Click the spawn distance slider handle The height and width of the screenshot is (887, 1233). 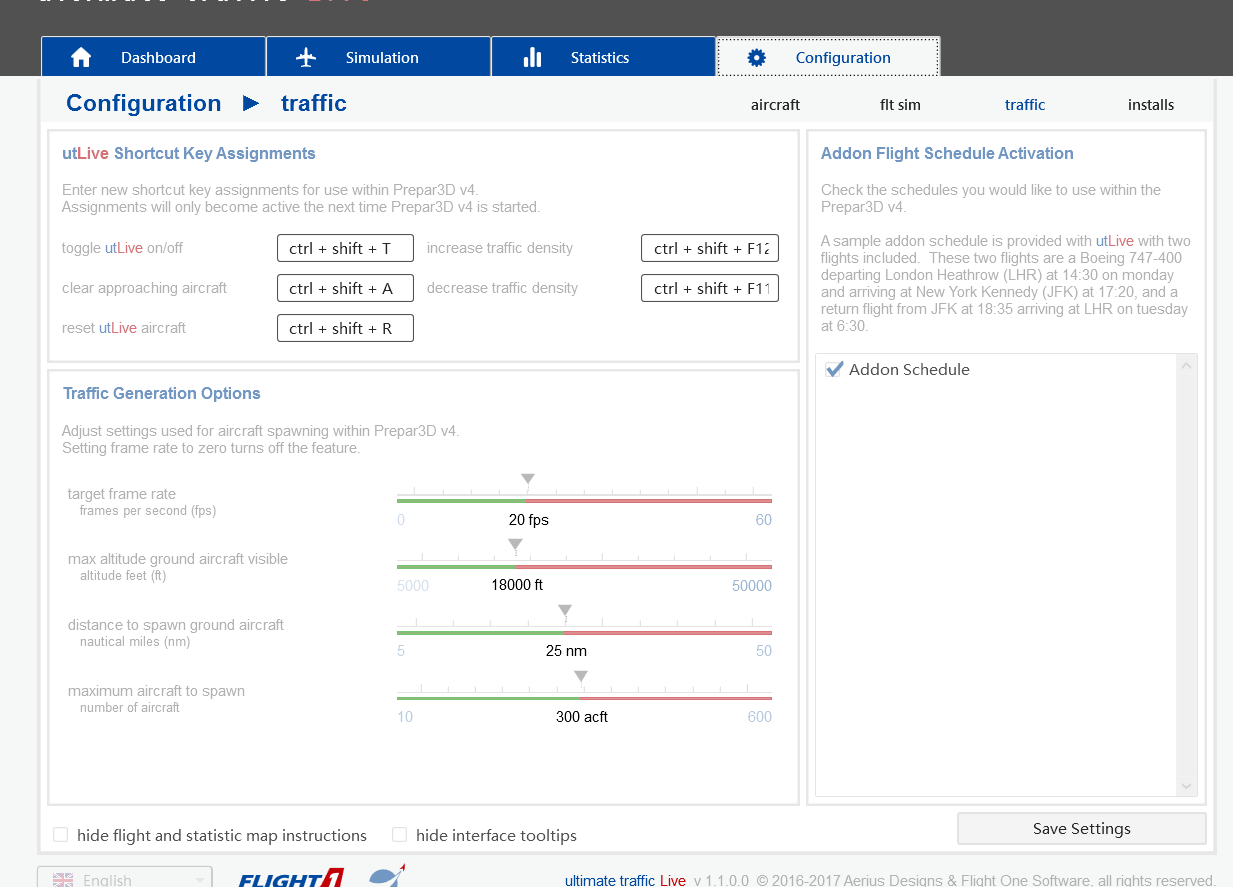[x=564, y=611]
